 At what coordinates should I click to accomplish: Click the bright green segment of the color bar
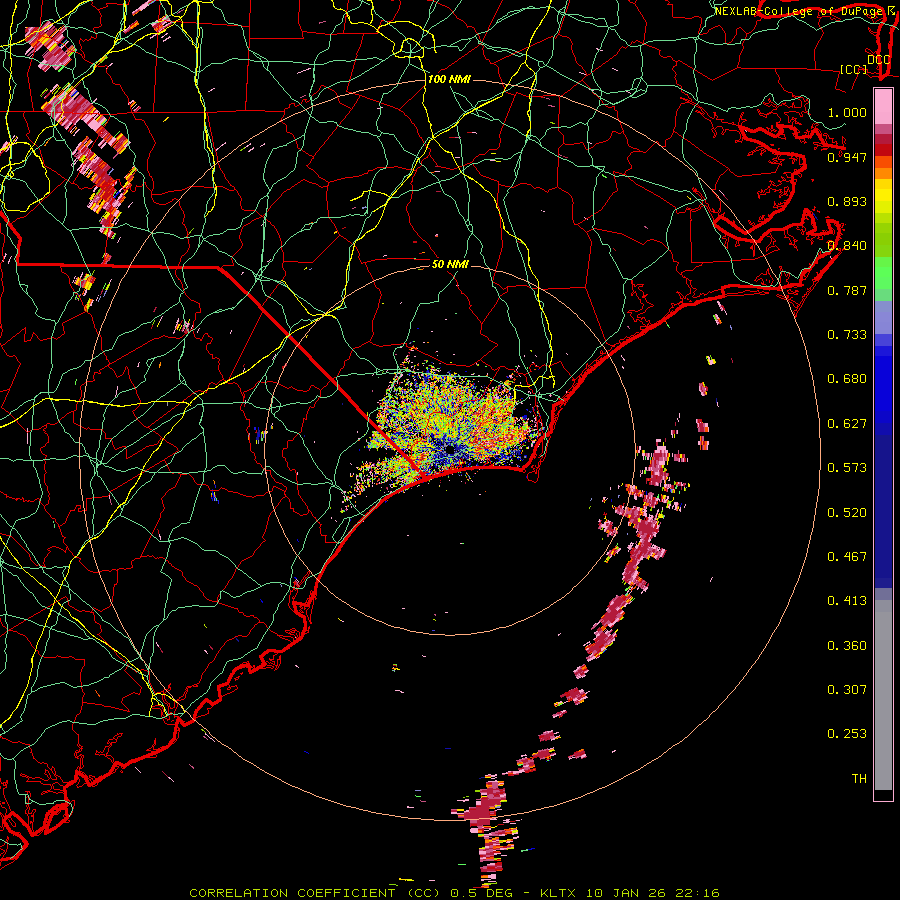pos(883,273)
